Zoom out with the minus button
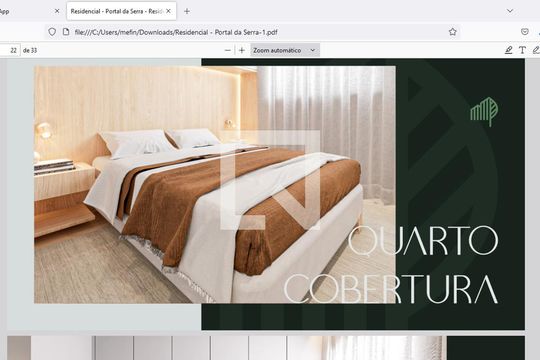Screen dimensions: 540x360 (x=228, y=50)
